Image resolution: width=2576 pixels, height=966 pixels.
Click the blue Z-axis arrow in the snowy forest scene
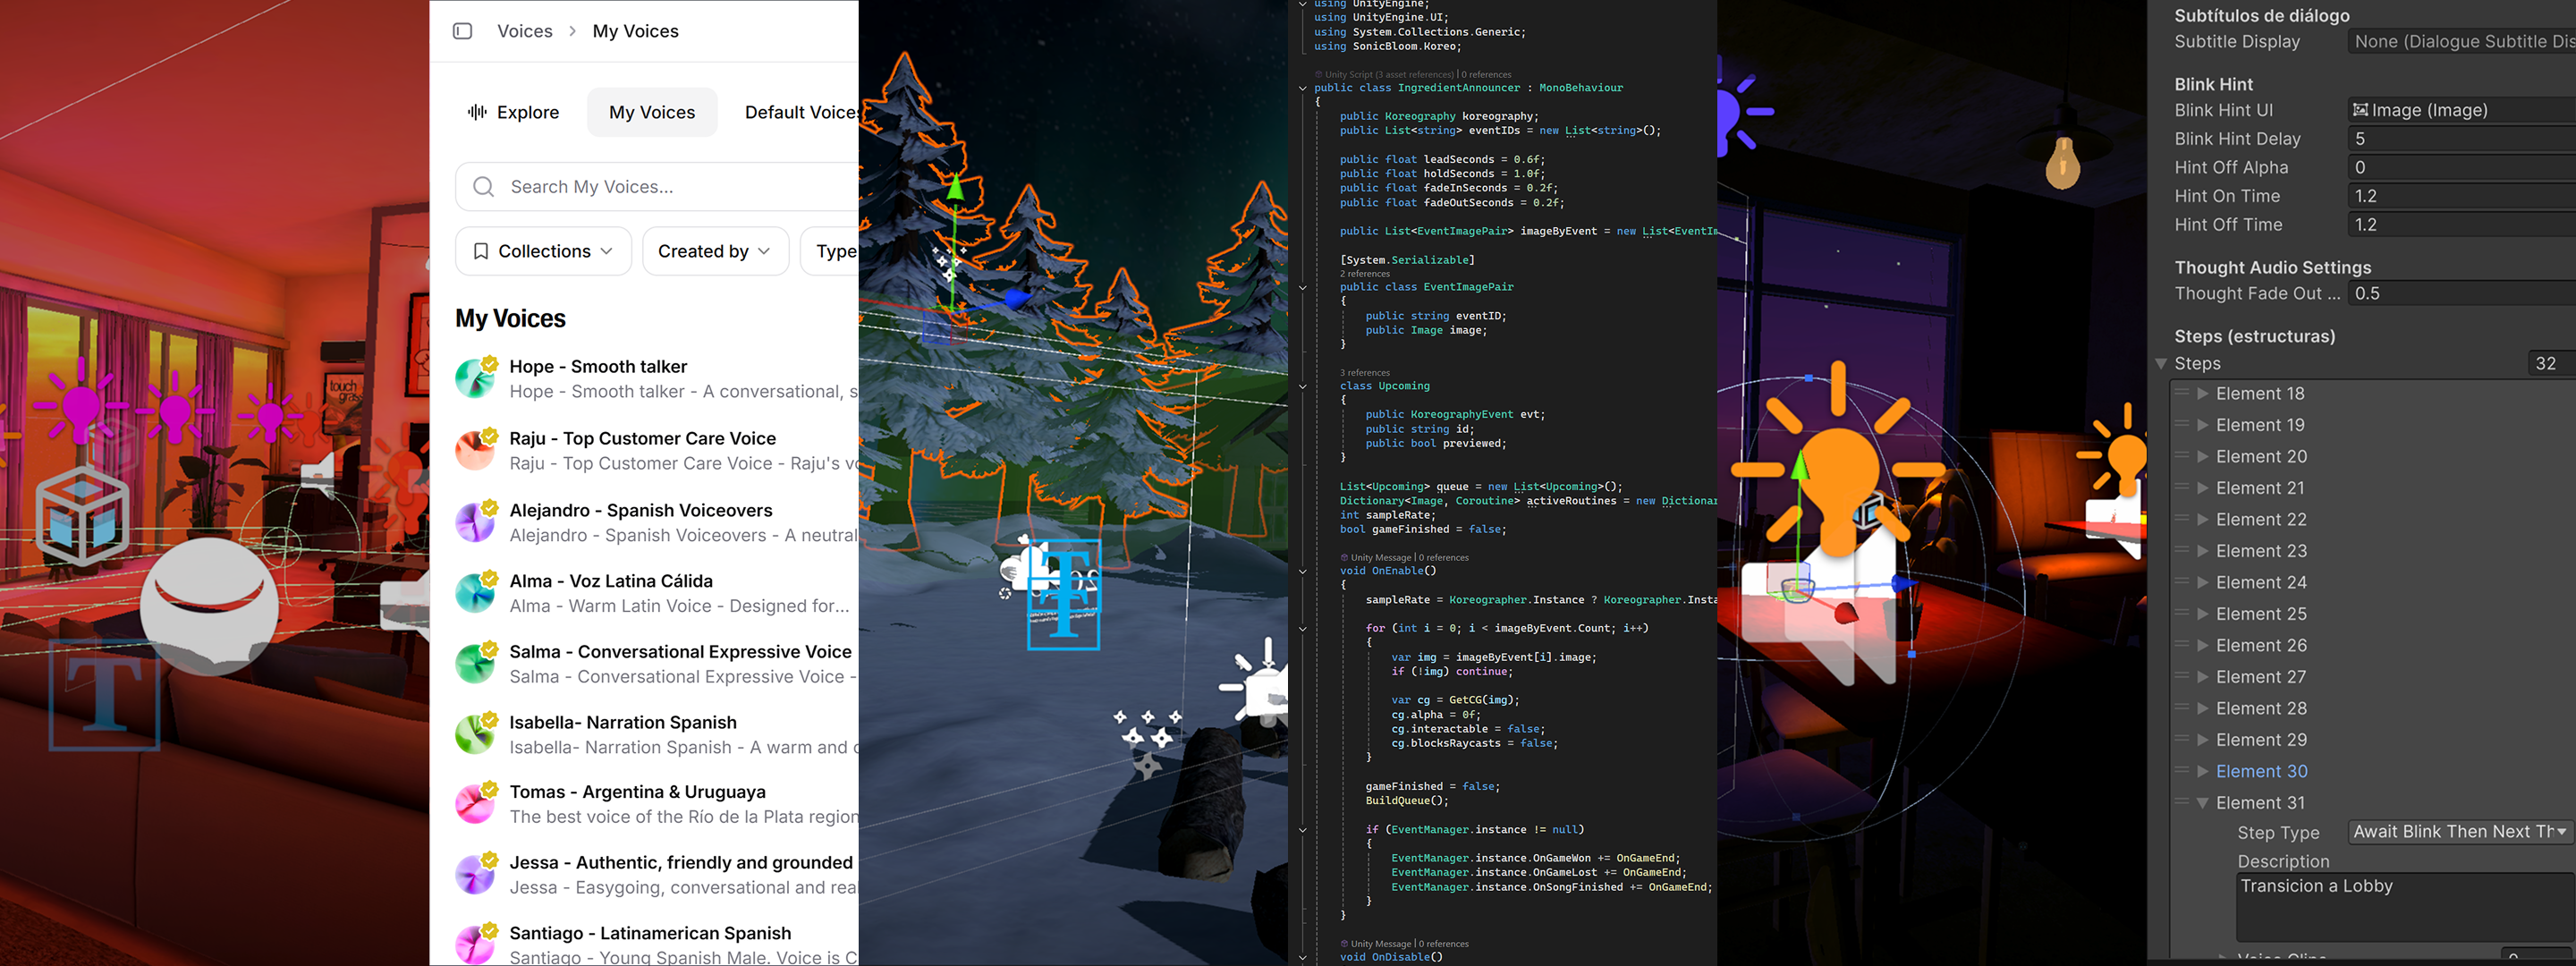[1015, 298]
